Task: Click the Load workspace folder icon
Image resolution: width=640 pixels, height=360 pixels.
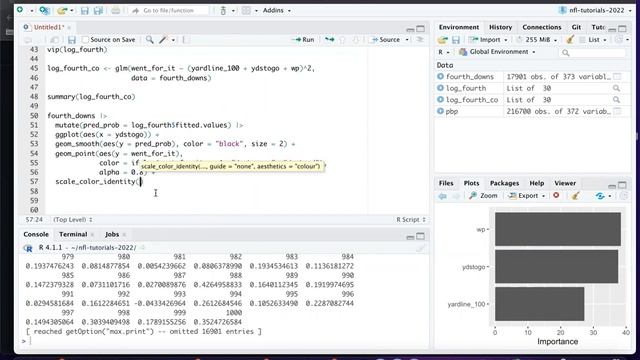Action: point(442,40)
